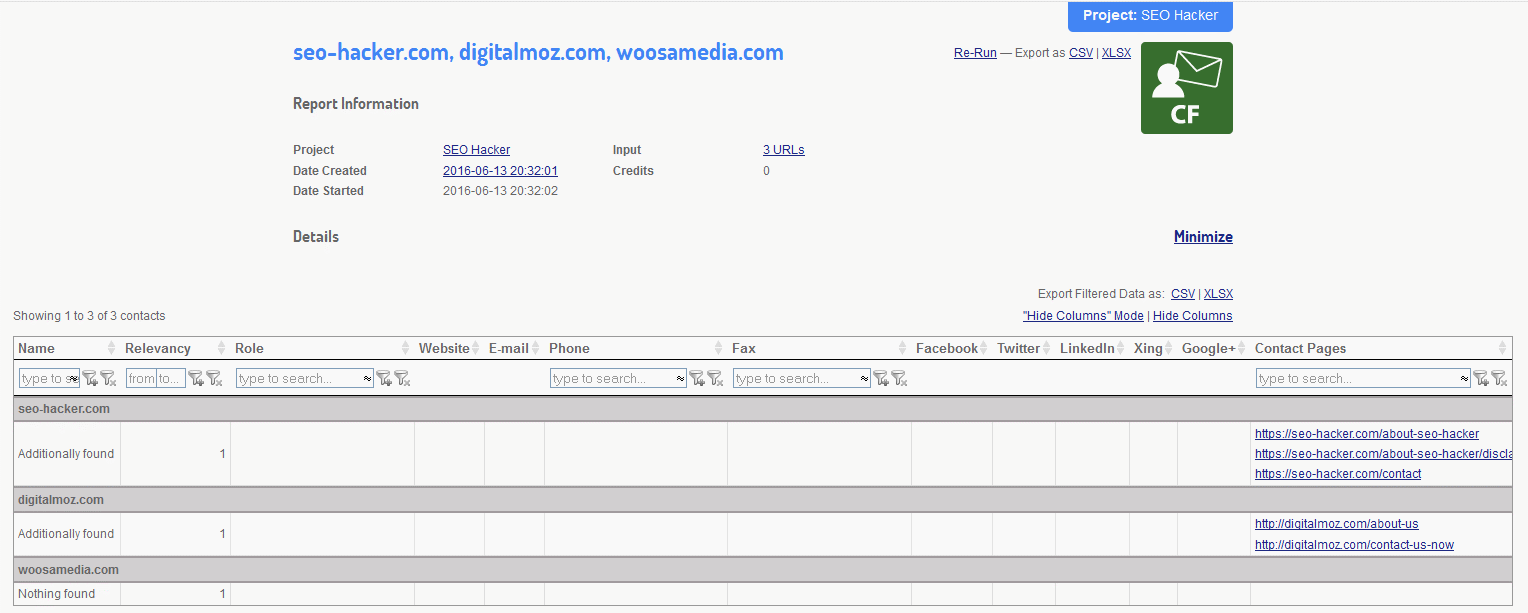Click the Re-Run link
Viewport: 1528px width, 613px height.
[974, 53]
